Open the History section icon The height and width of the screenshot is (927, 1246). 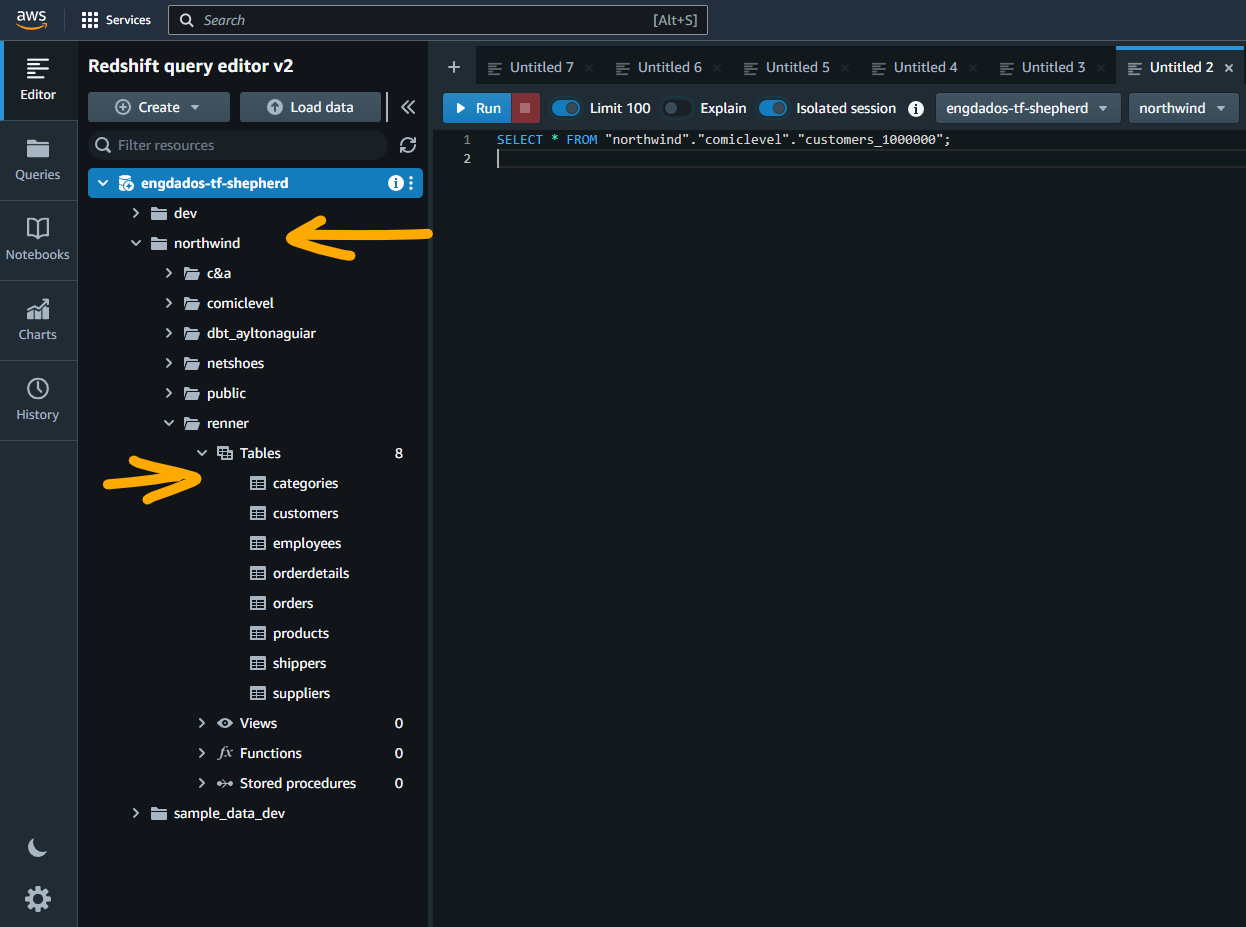pyautogui.click(x=38, y=400)
